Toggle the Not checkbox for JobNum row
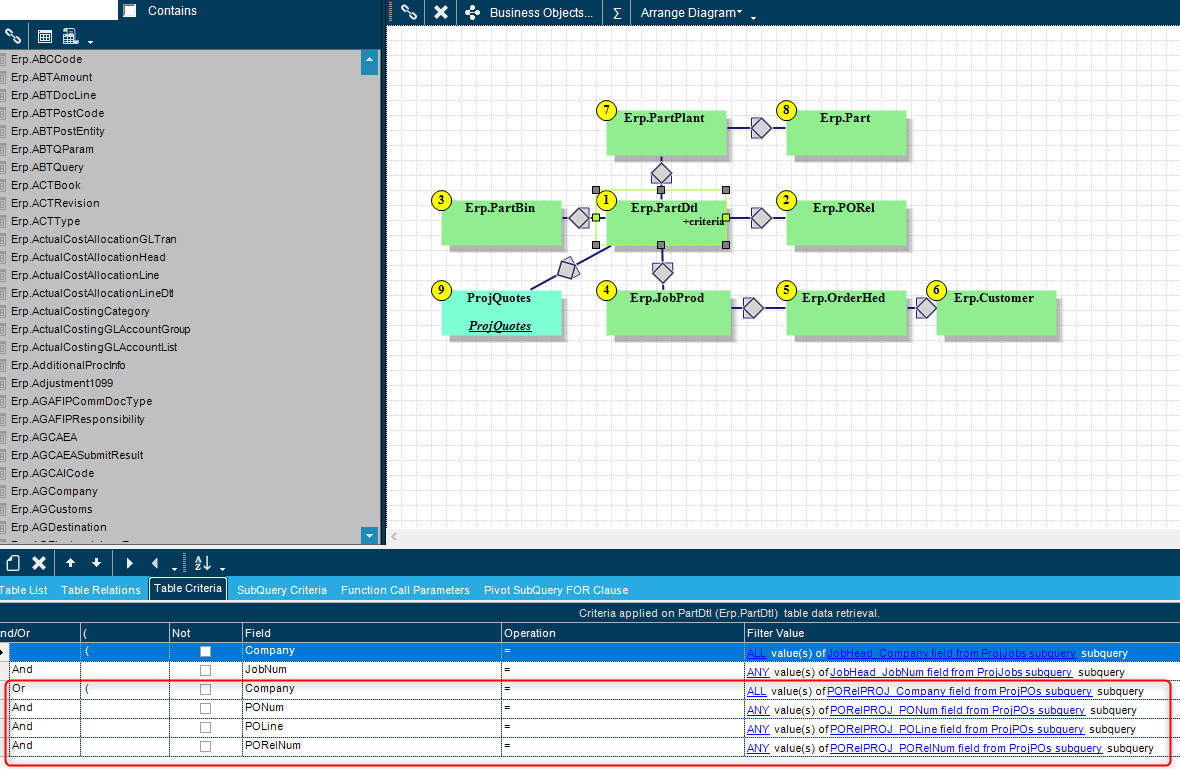The image size is (1180, 769). point(205,671)
